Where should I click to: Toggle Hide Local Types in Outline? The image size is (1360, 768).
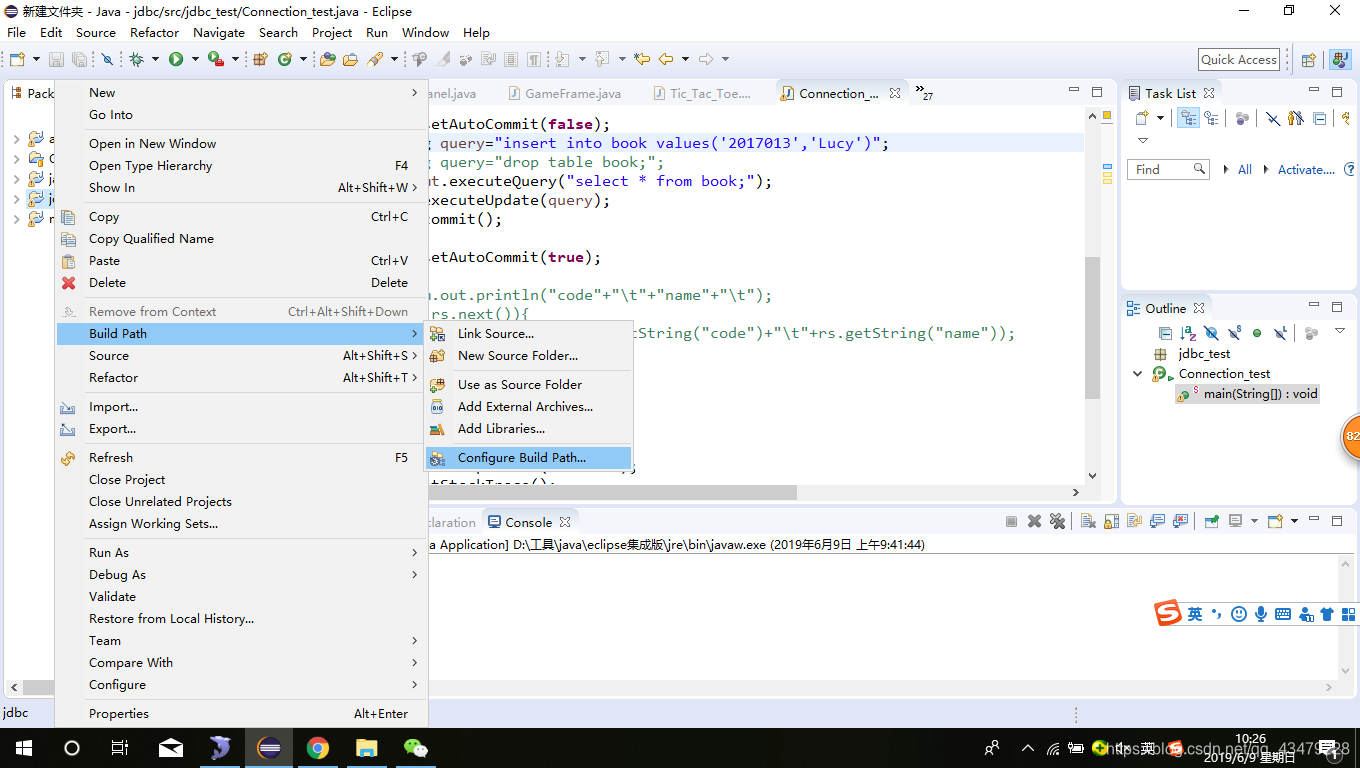pyautogui.click(x=1280, y=333)
